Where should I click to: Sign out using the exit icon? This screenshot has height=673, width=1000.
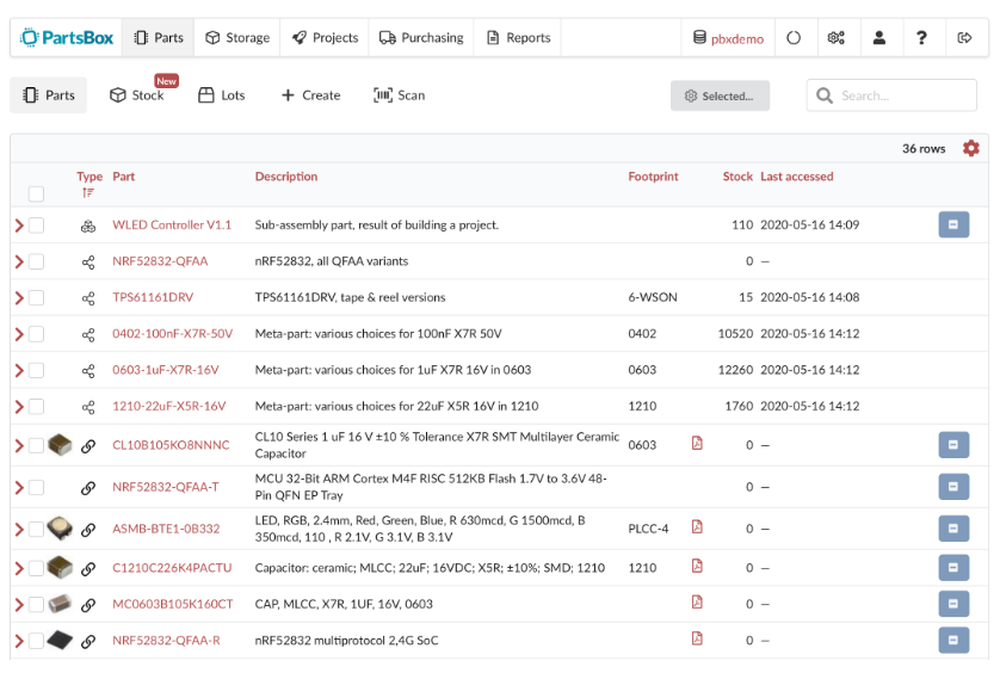pos(963,37)
